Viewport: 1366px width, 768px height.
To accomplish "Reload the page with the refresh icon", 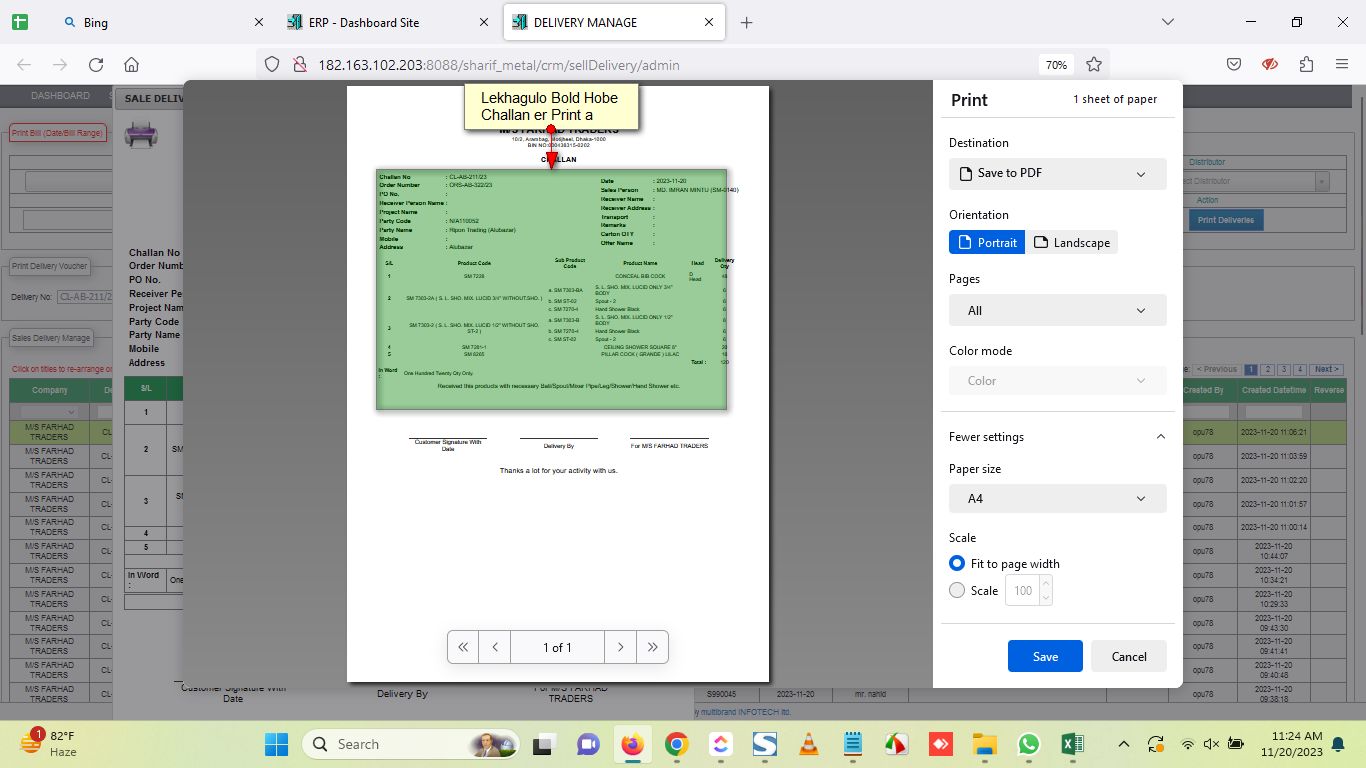I will (x=96, y=65).
